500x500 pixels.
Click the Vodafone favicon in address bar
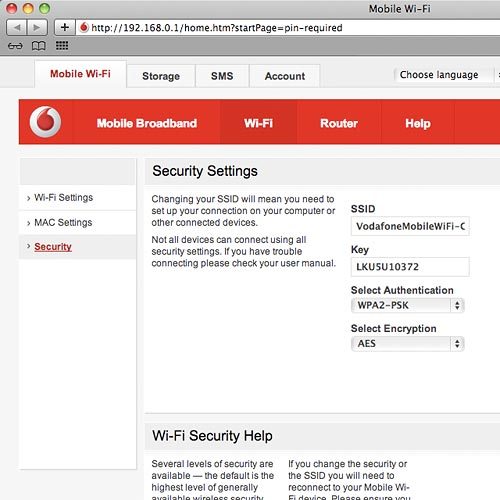pos(84,27)
